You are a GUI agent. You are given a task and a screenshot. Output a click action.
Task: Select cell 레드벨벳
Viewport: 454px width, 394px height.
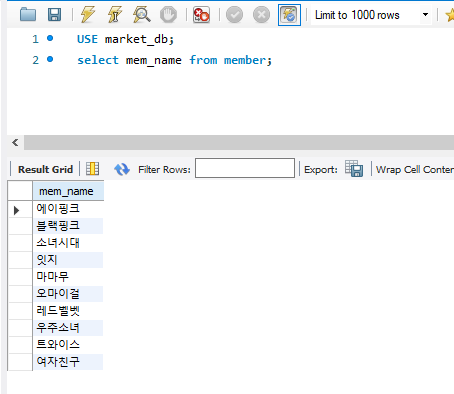68,311
